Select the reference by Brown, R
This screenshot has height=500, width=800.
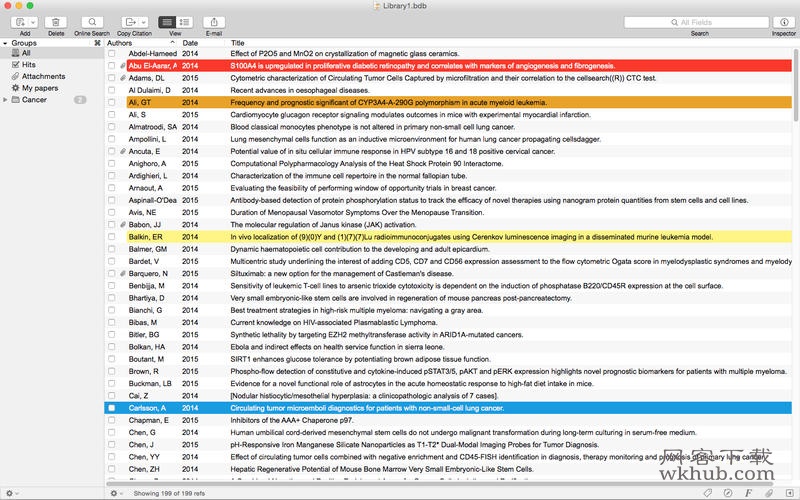449,371
